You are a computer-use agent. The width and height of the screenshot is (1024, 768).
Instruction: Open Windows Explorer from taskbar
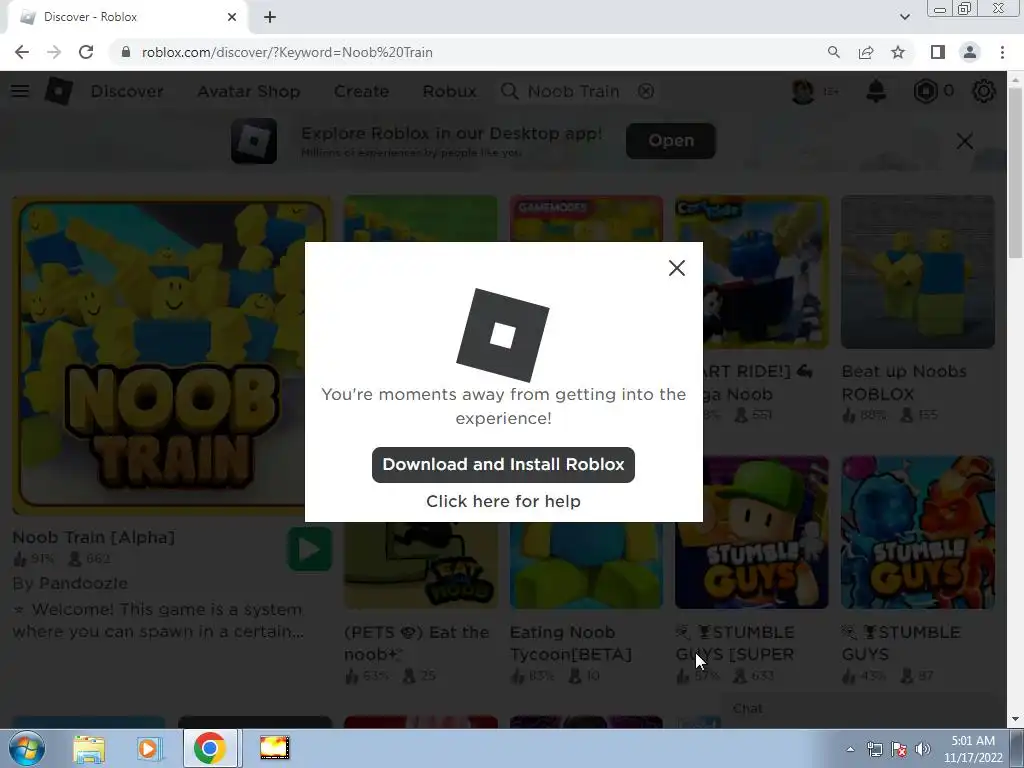pos(89,748)
